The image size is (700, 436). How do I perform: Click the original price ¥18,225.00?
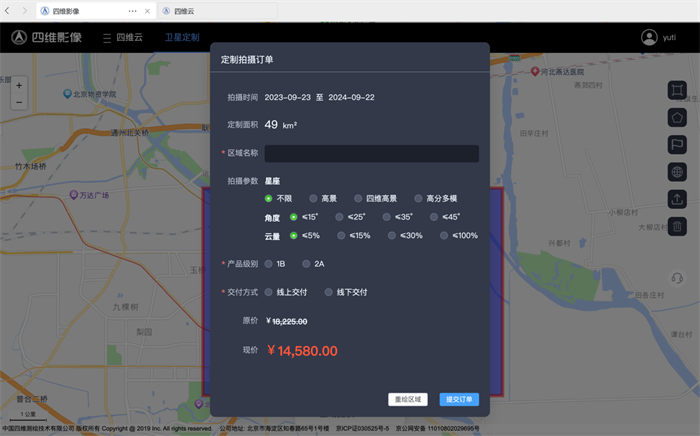click(x=286, y=321)
